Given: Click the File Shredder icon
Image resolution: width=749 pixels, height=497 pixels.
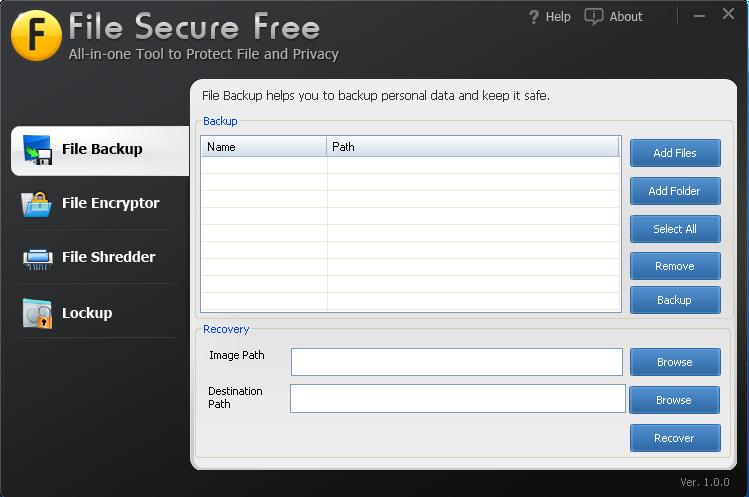Looking at the screenshot, I should click(x=37, y=258).
